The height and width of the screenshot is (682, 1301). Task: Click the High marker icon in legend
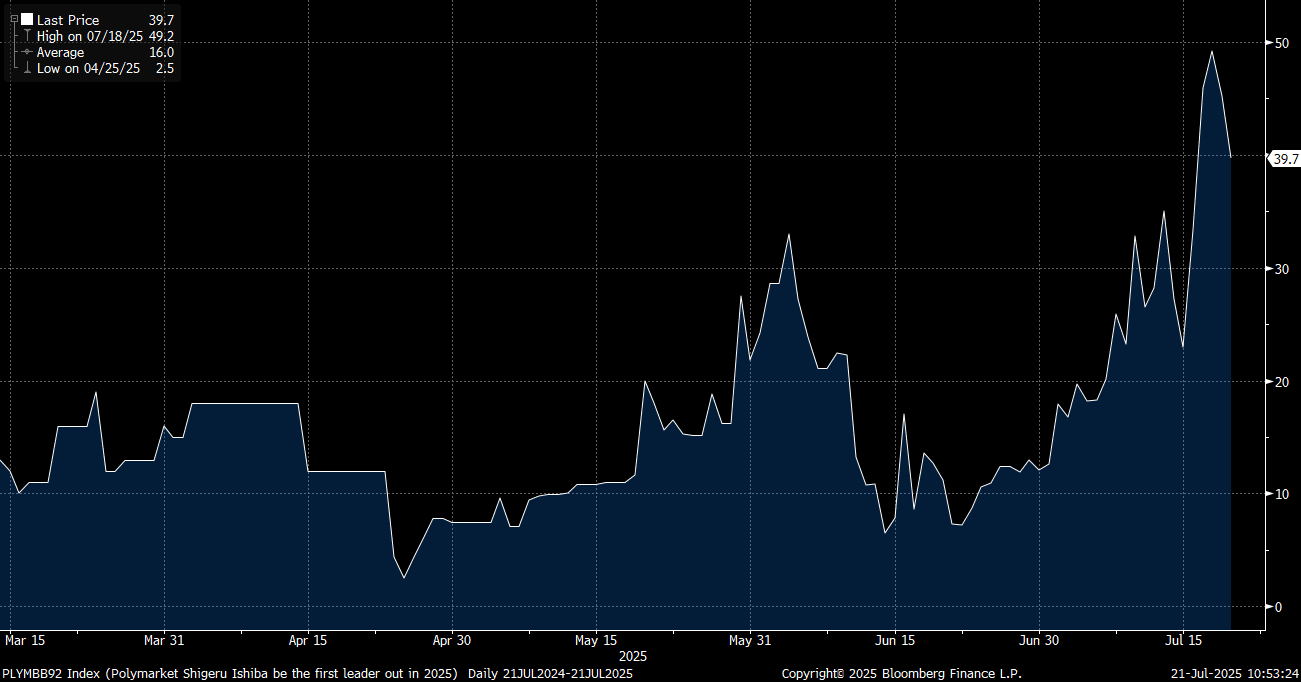tap(27, 36)
